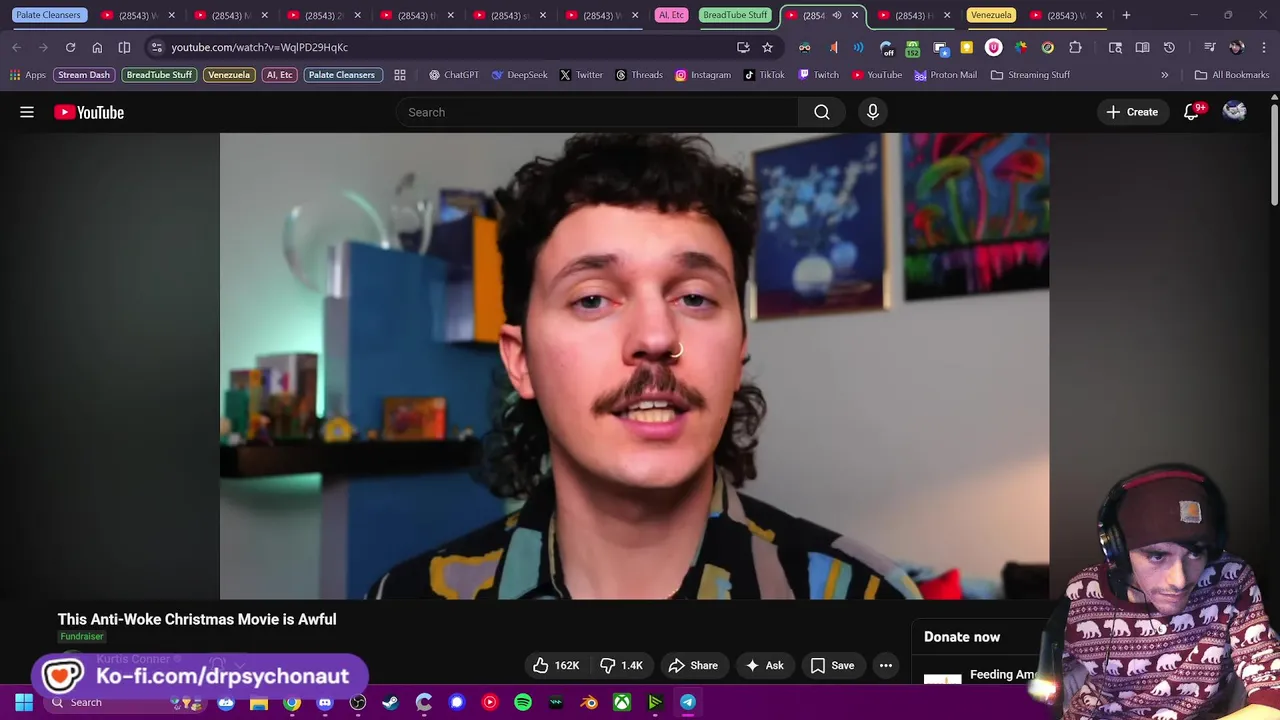Open the uBlock shield extension icon

click(994, 47)
